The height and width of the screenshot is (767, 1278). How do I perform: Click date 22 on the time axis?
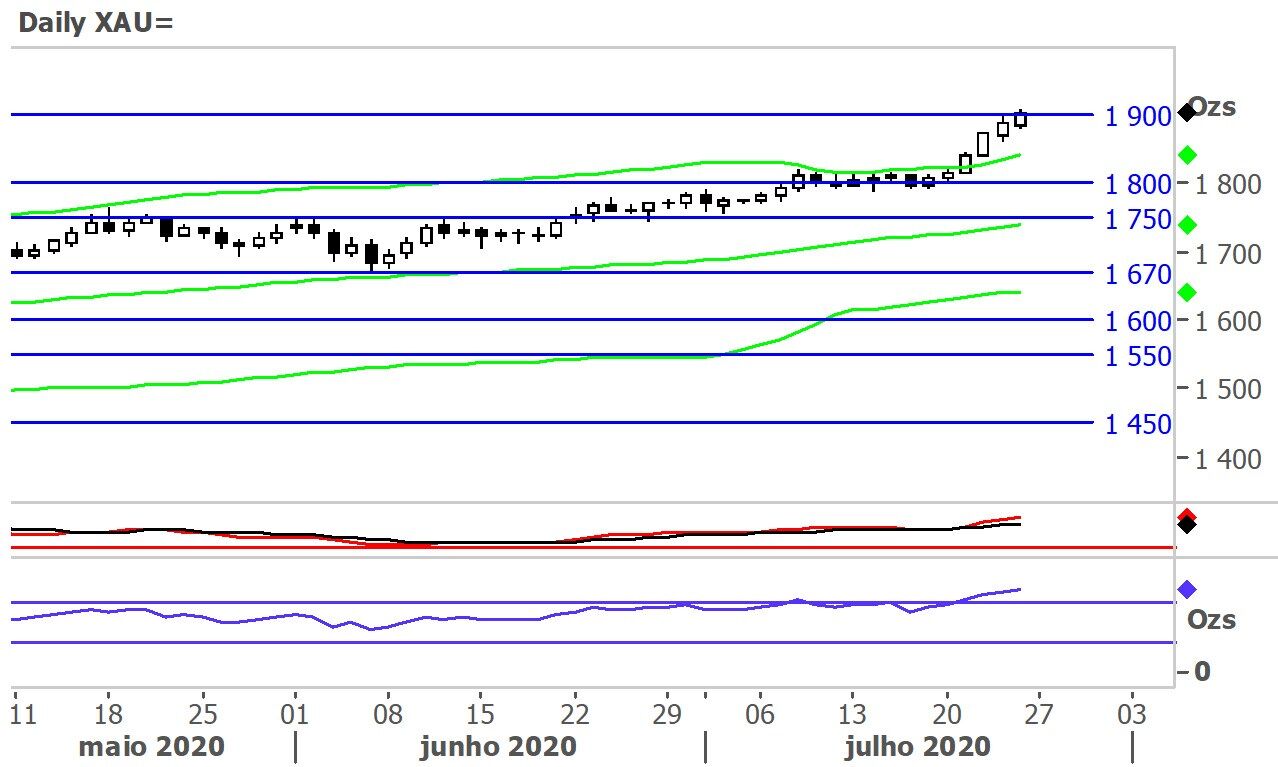point(574,716)
